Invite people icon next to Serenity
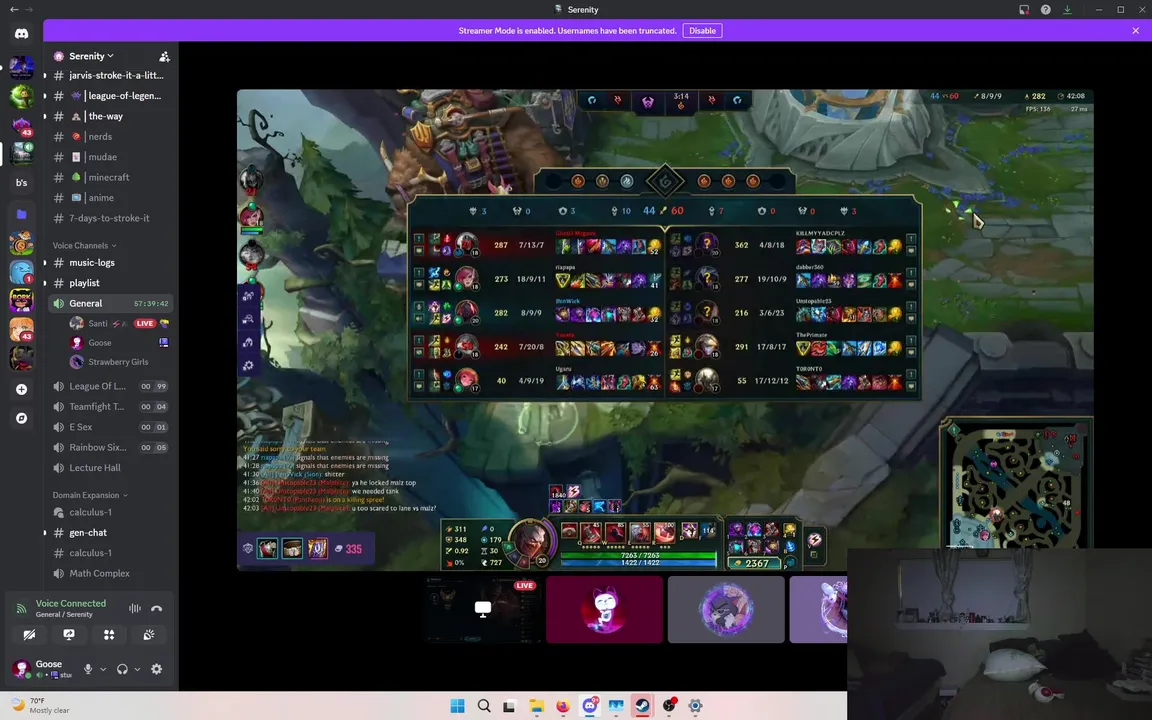1152x720 pixels. coord(165,57)
